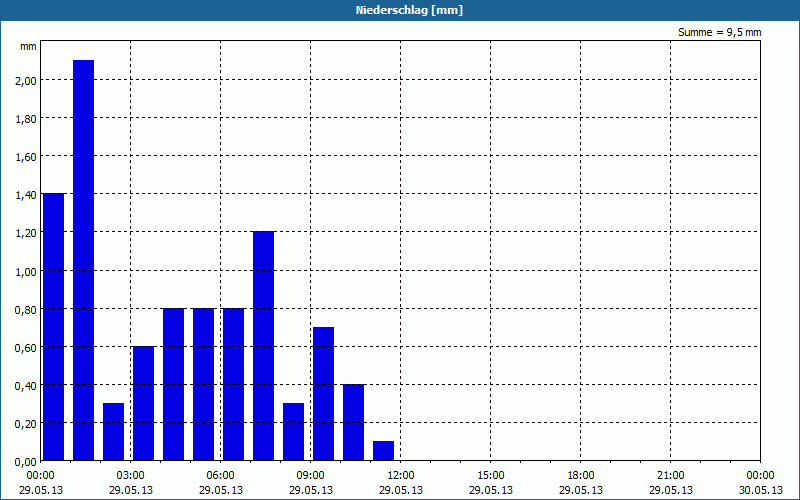Click the 0,30 bar just before 09:00

(293, 432)
